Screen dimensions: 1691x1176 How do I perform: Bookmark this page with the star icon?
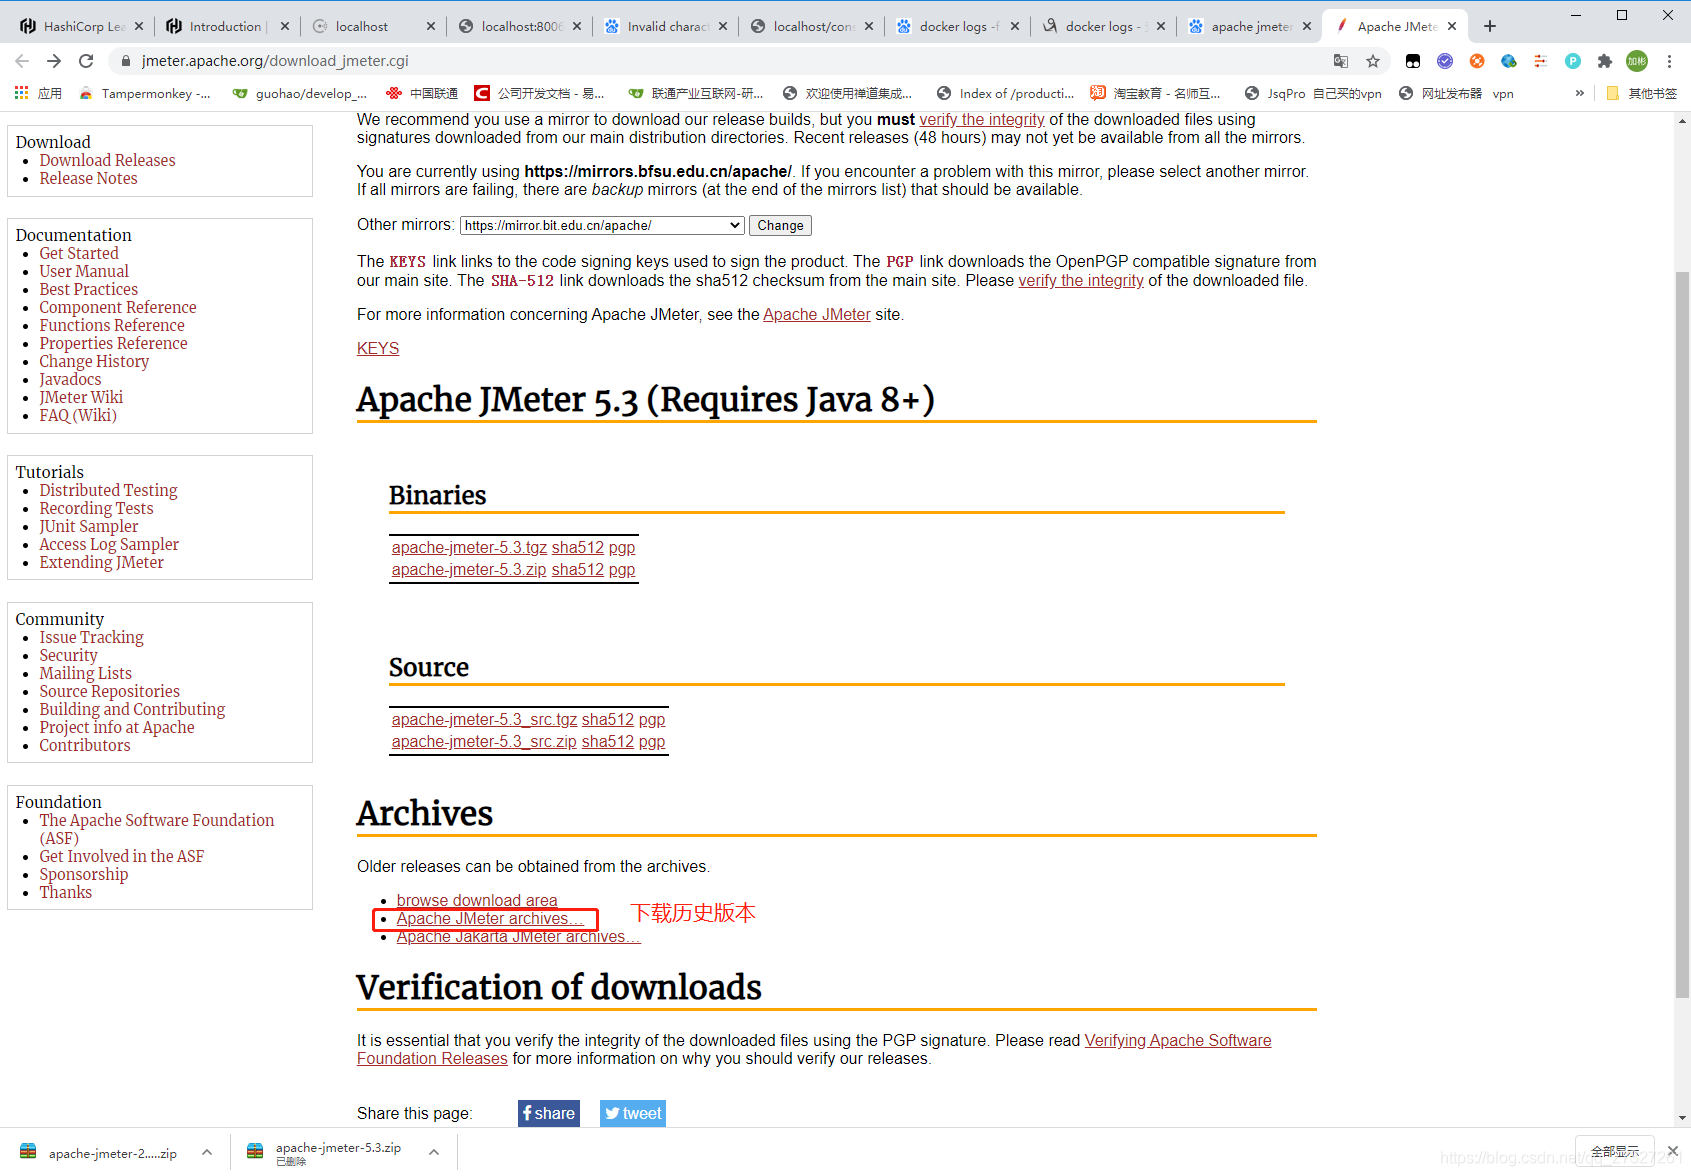click(x=1373, y=61)
